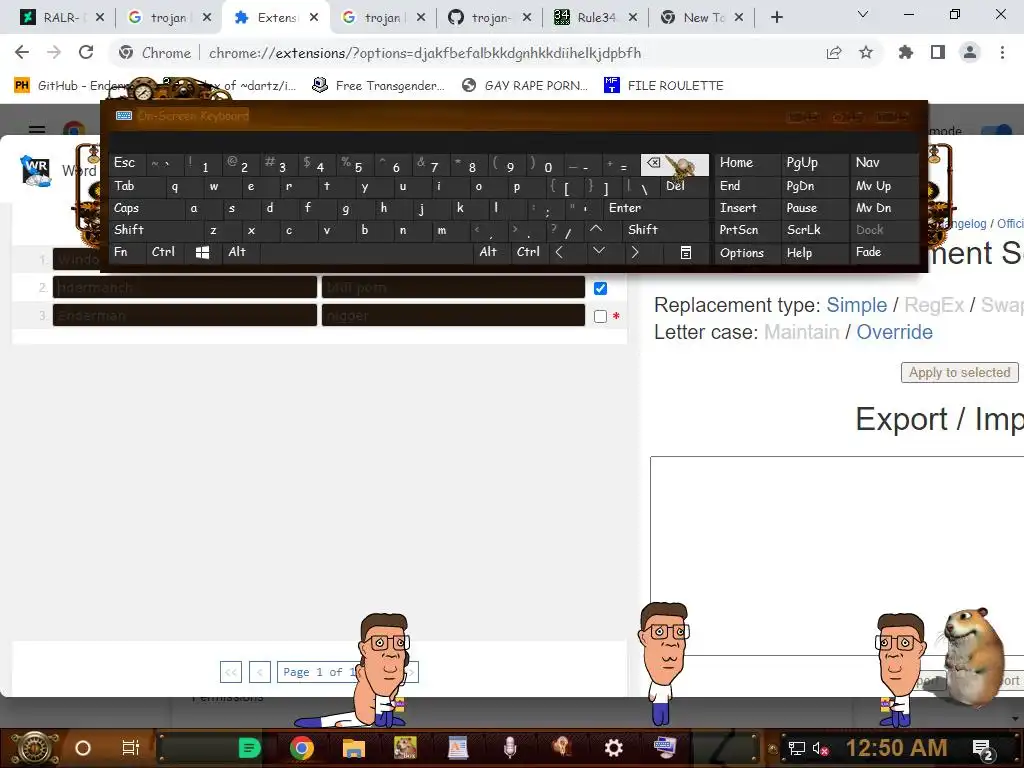The height and width of the screenshot is (768, 1024).
Task: Open the tab search chevron dropdown
Action: (863, 15)
